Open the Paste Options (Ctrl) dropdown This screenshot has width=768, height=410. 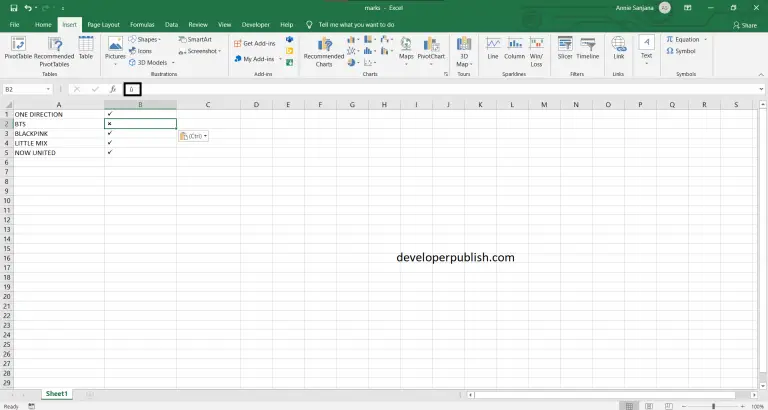pyautogui.click(x=193, y=135)
